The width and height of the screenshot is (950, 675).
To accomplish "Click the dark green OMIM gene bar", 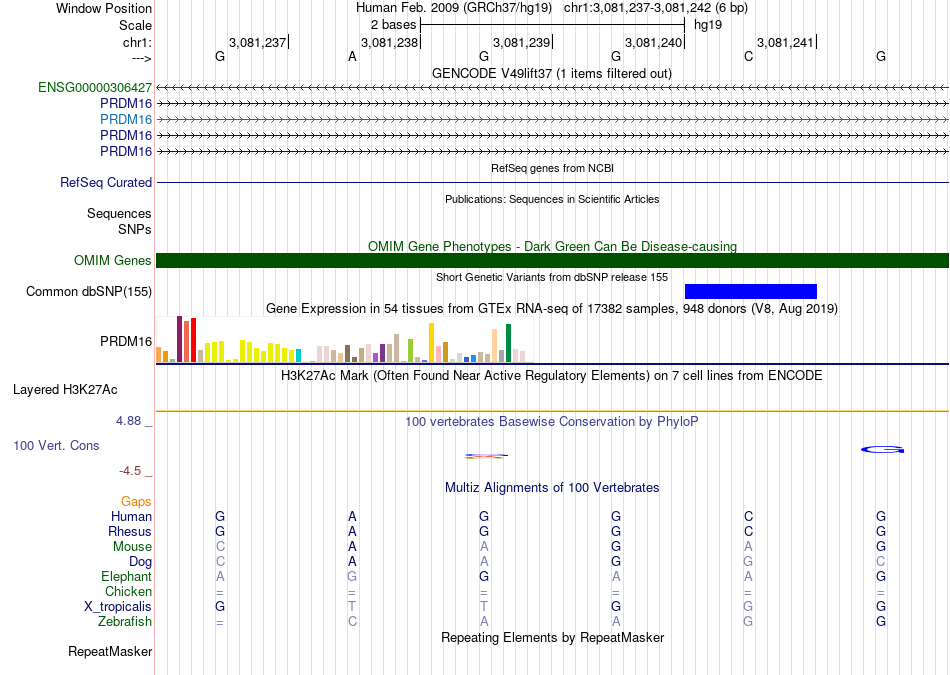I will tap(552, 261).
